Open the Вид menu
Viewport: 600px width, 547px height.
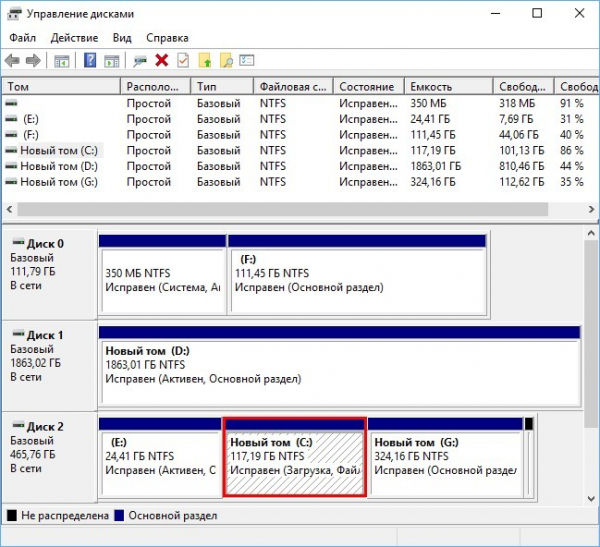click(122, 38)
